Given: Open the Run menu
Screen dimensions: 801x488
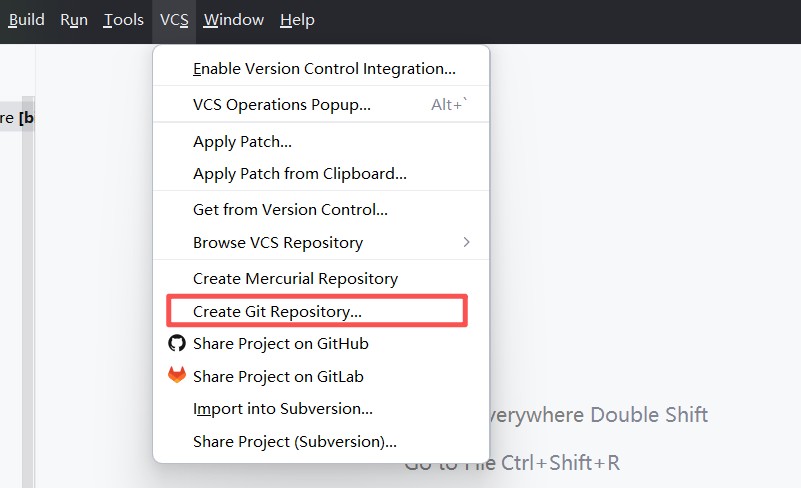Looking at the screenshot, I should click(x=74, y=20).
